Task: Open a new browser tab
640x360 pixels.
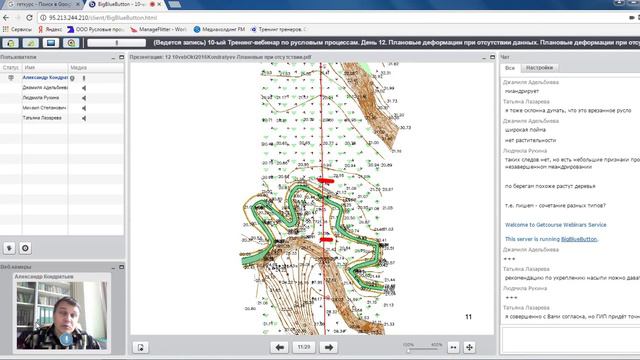Action: [x=175, y=4]
